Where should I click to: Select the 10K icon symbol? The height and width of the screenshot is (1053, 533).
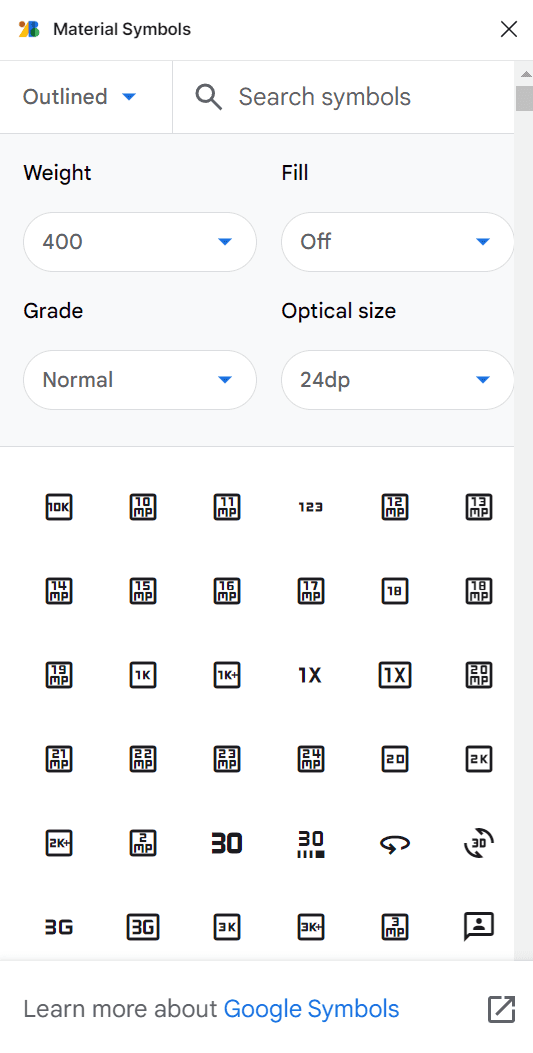point(59,507)
